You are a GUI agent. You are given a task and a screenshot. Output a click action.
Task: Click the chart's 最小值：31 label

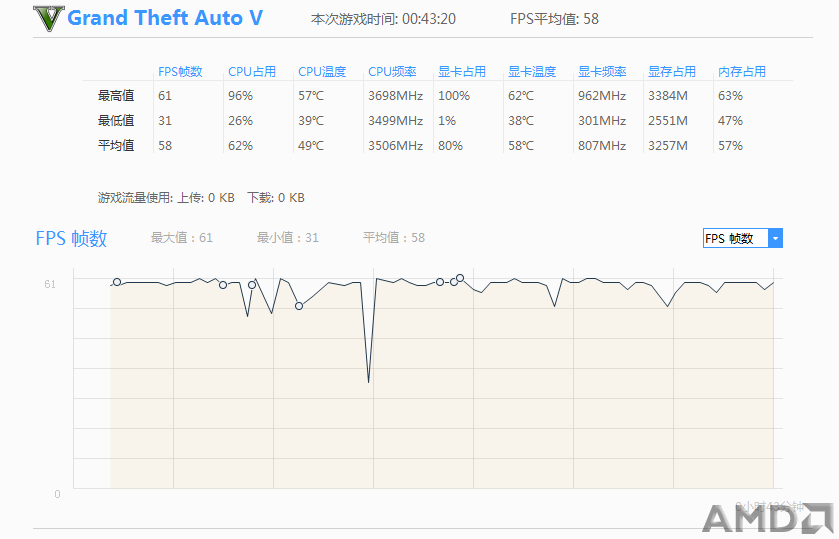click(x=288, y=238)
